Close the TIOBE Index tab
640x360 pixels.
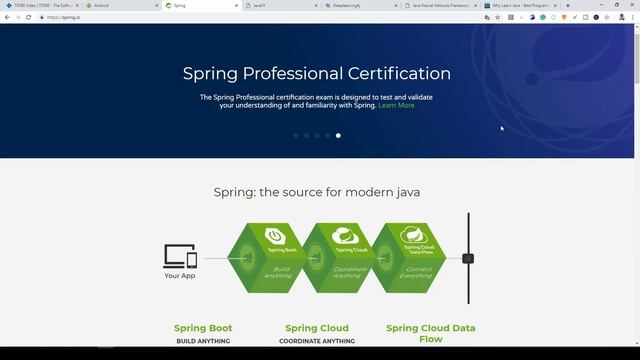tap(77, 6)
